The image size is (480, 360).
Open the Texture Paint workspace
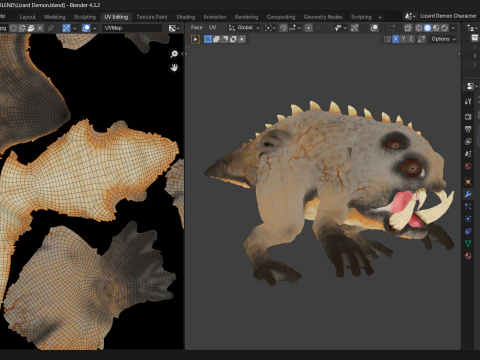coord(152,17)
